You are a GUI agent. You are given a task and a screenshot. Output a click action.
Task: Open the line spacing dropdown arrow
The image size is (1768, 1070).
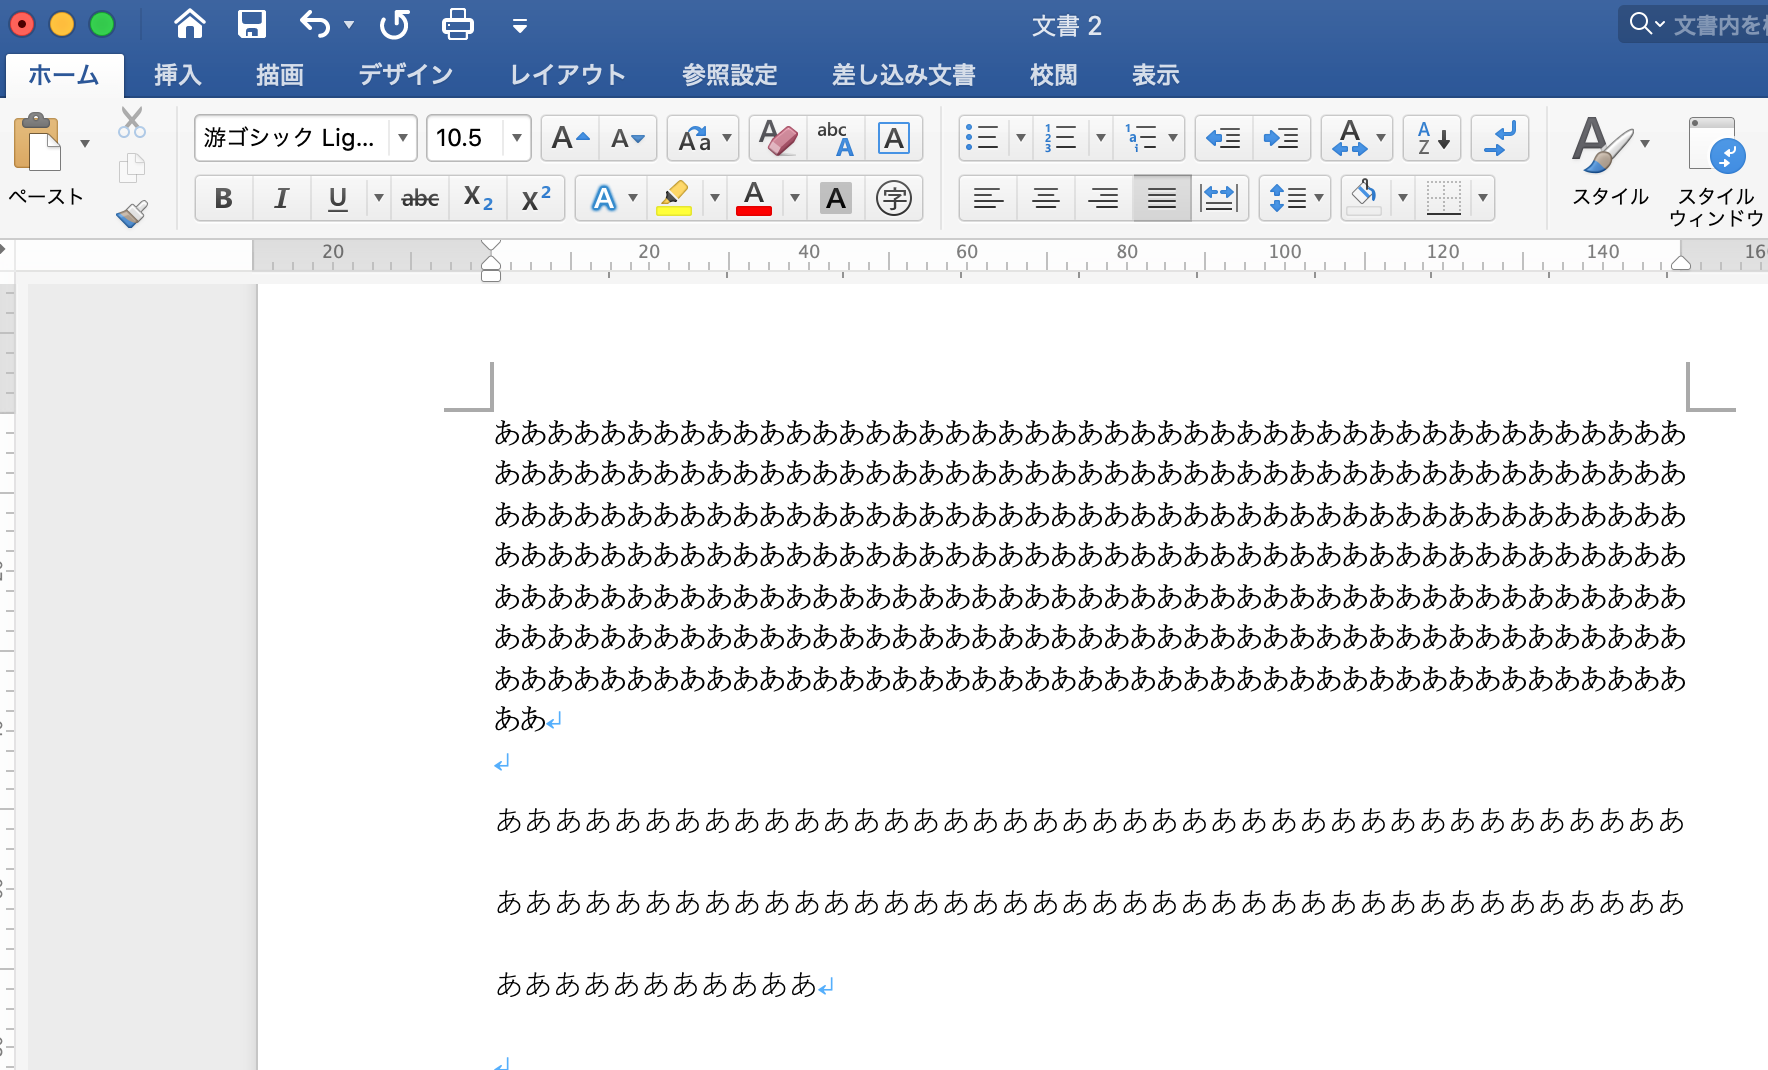coord(1319,198)
